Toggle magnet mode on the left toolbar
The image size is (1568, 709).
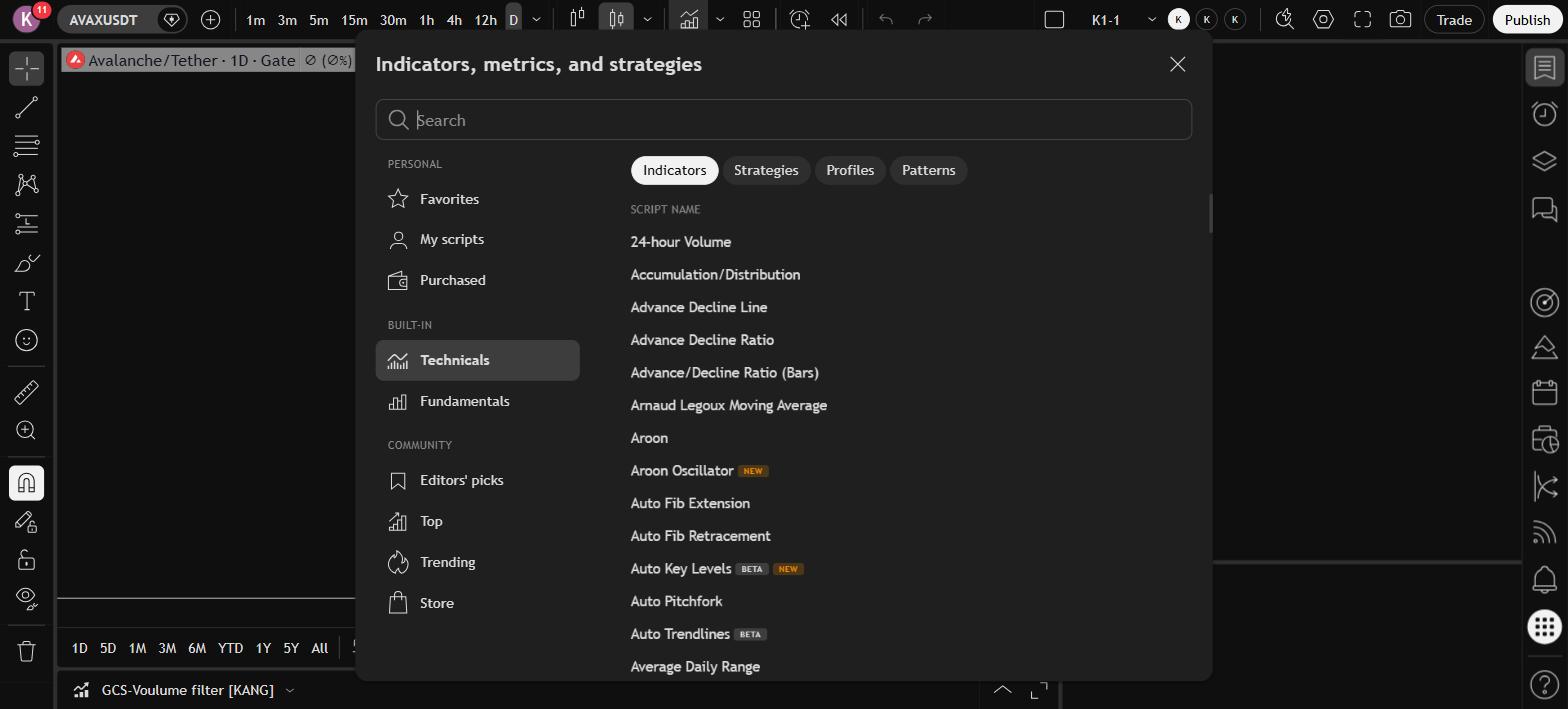(x=26, y=483)
